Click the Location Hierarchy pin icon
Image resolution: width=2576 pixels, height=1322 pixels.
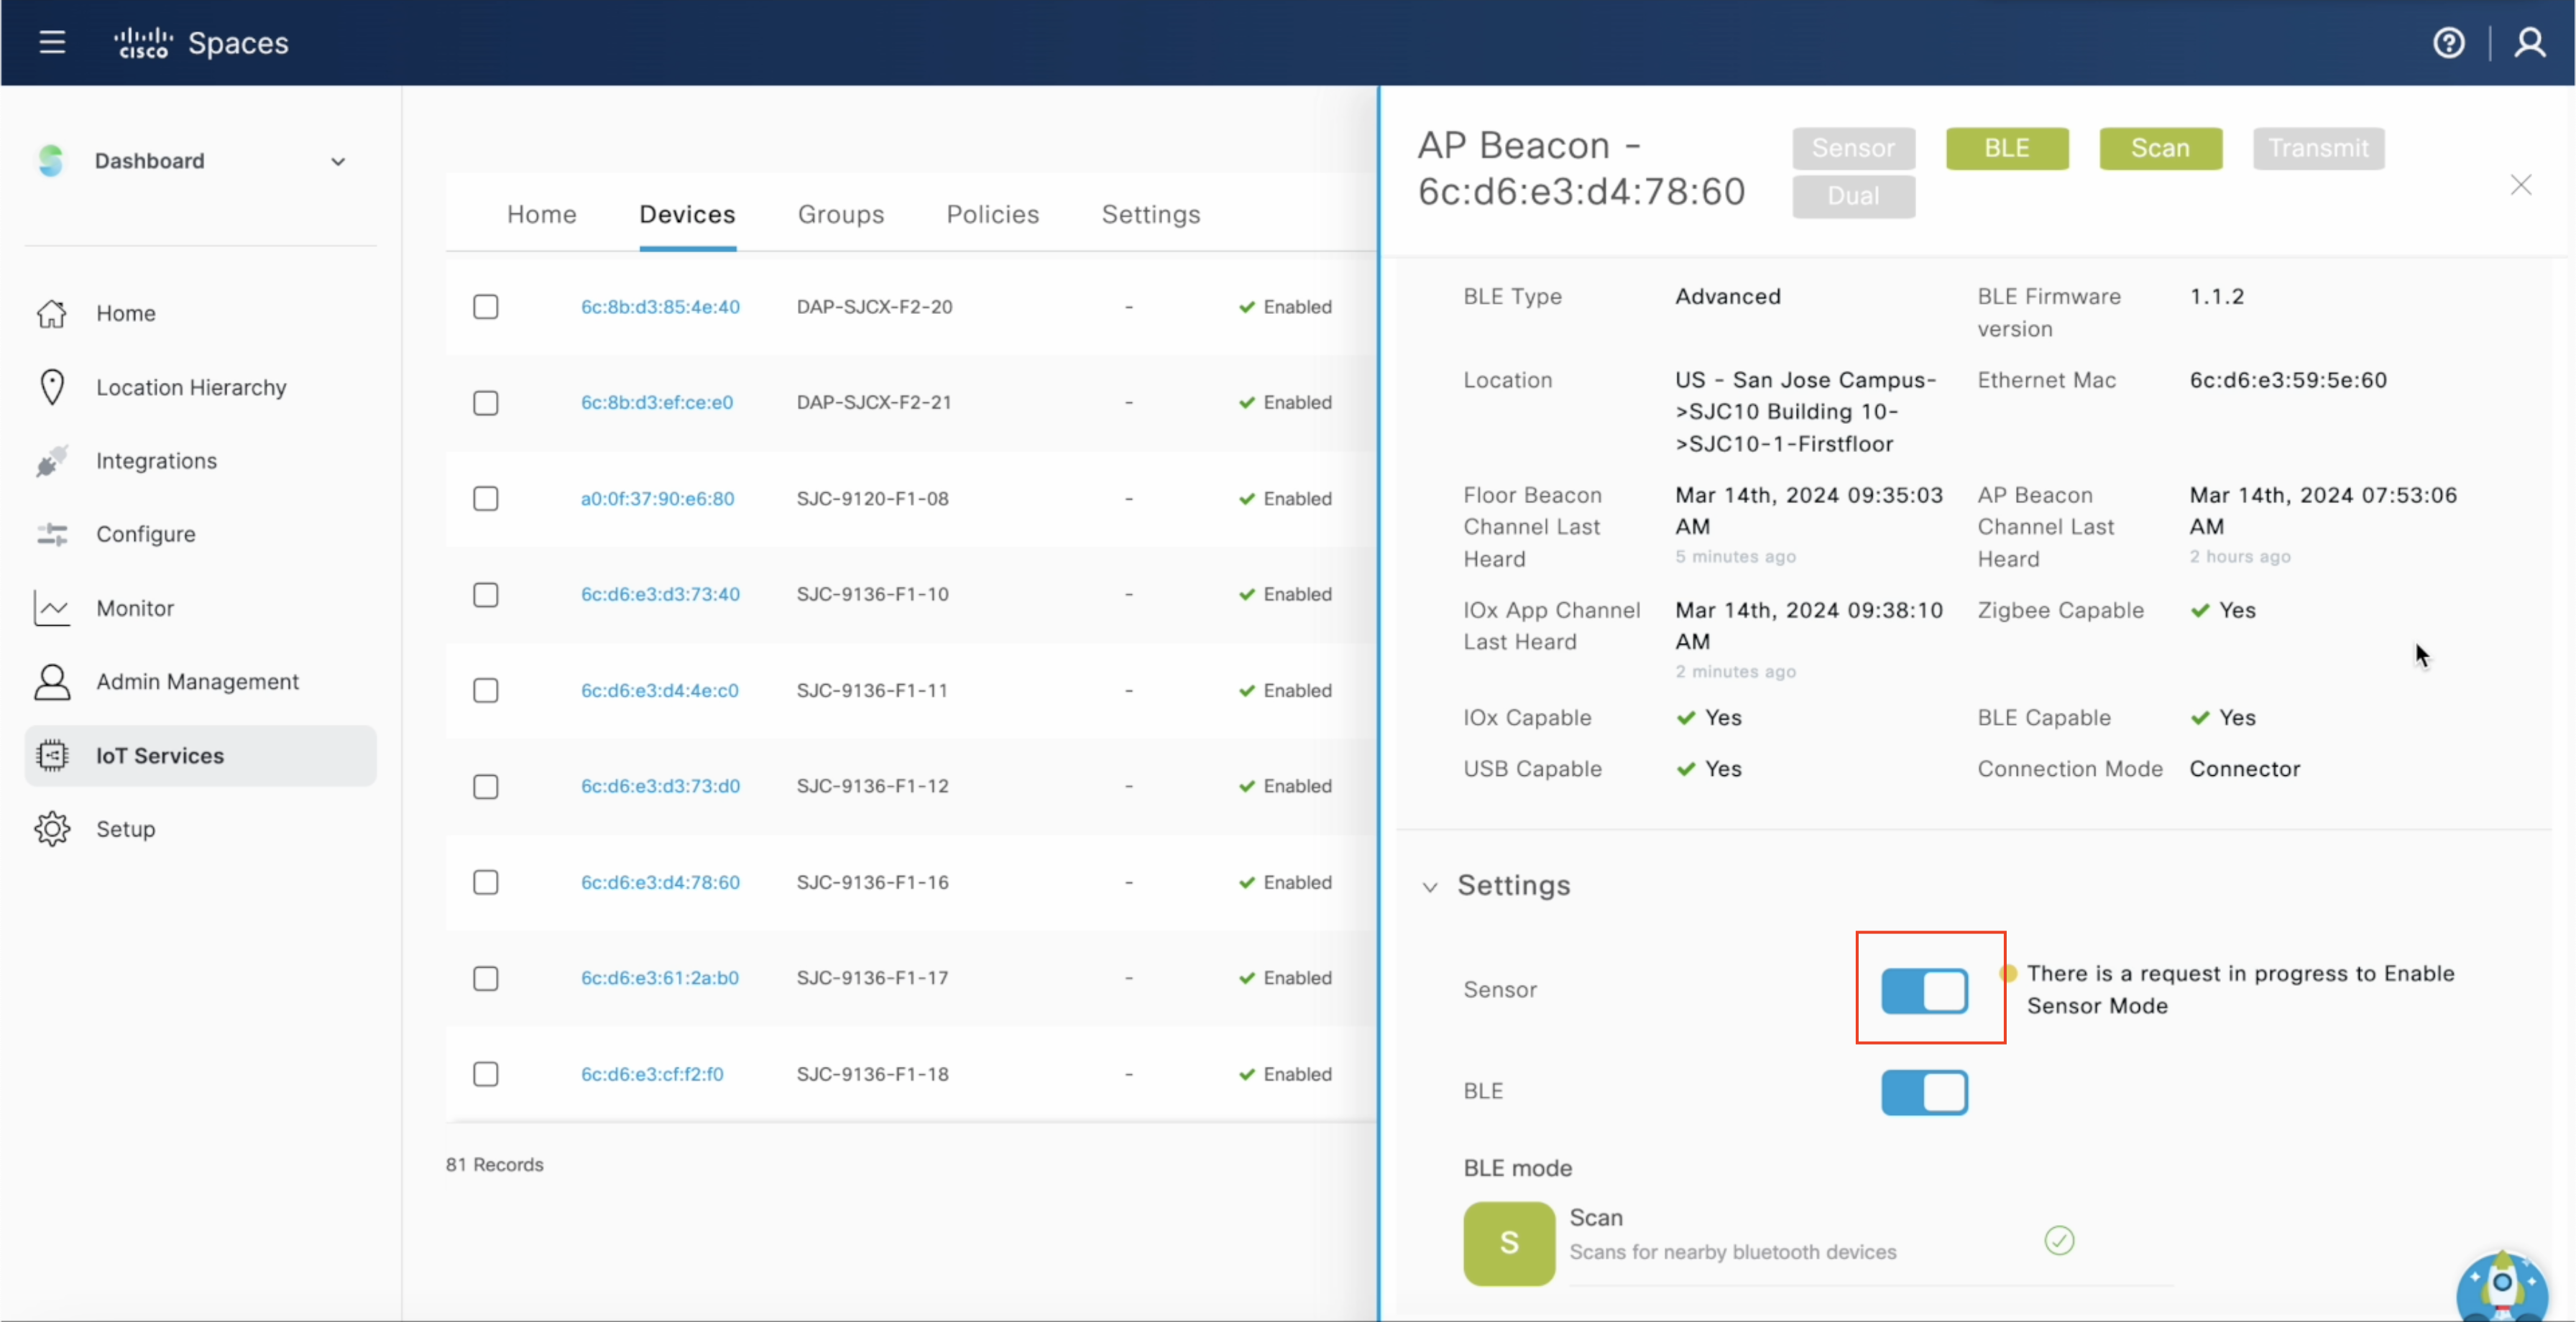coord(52,387)
